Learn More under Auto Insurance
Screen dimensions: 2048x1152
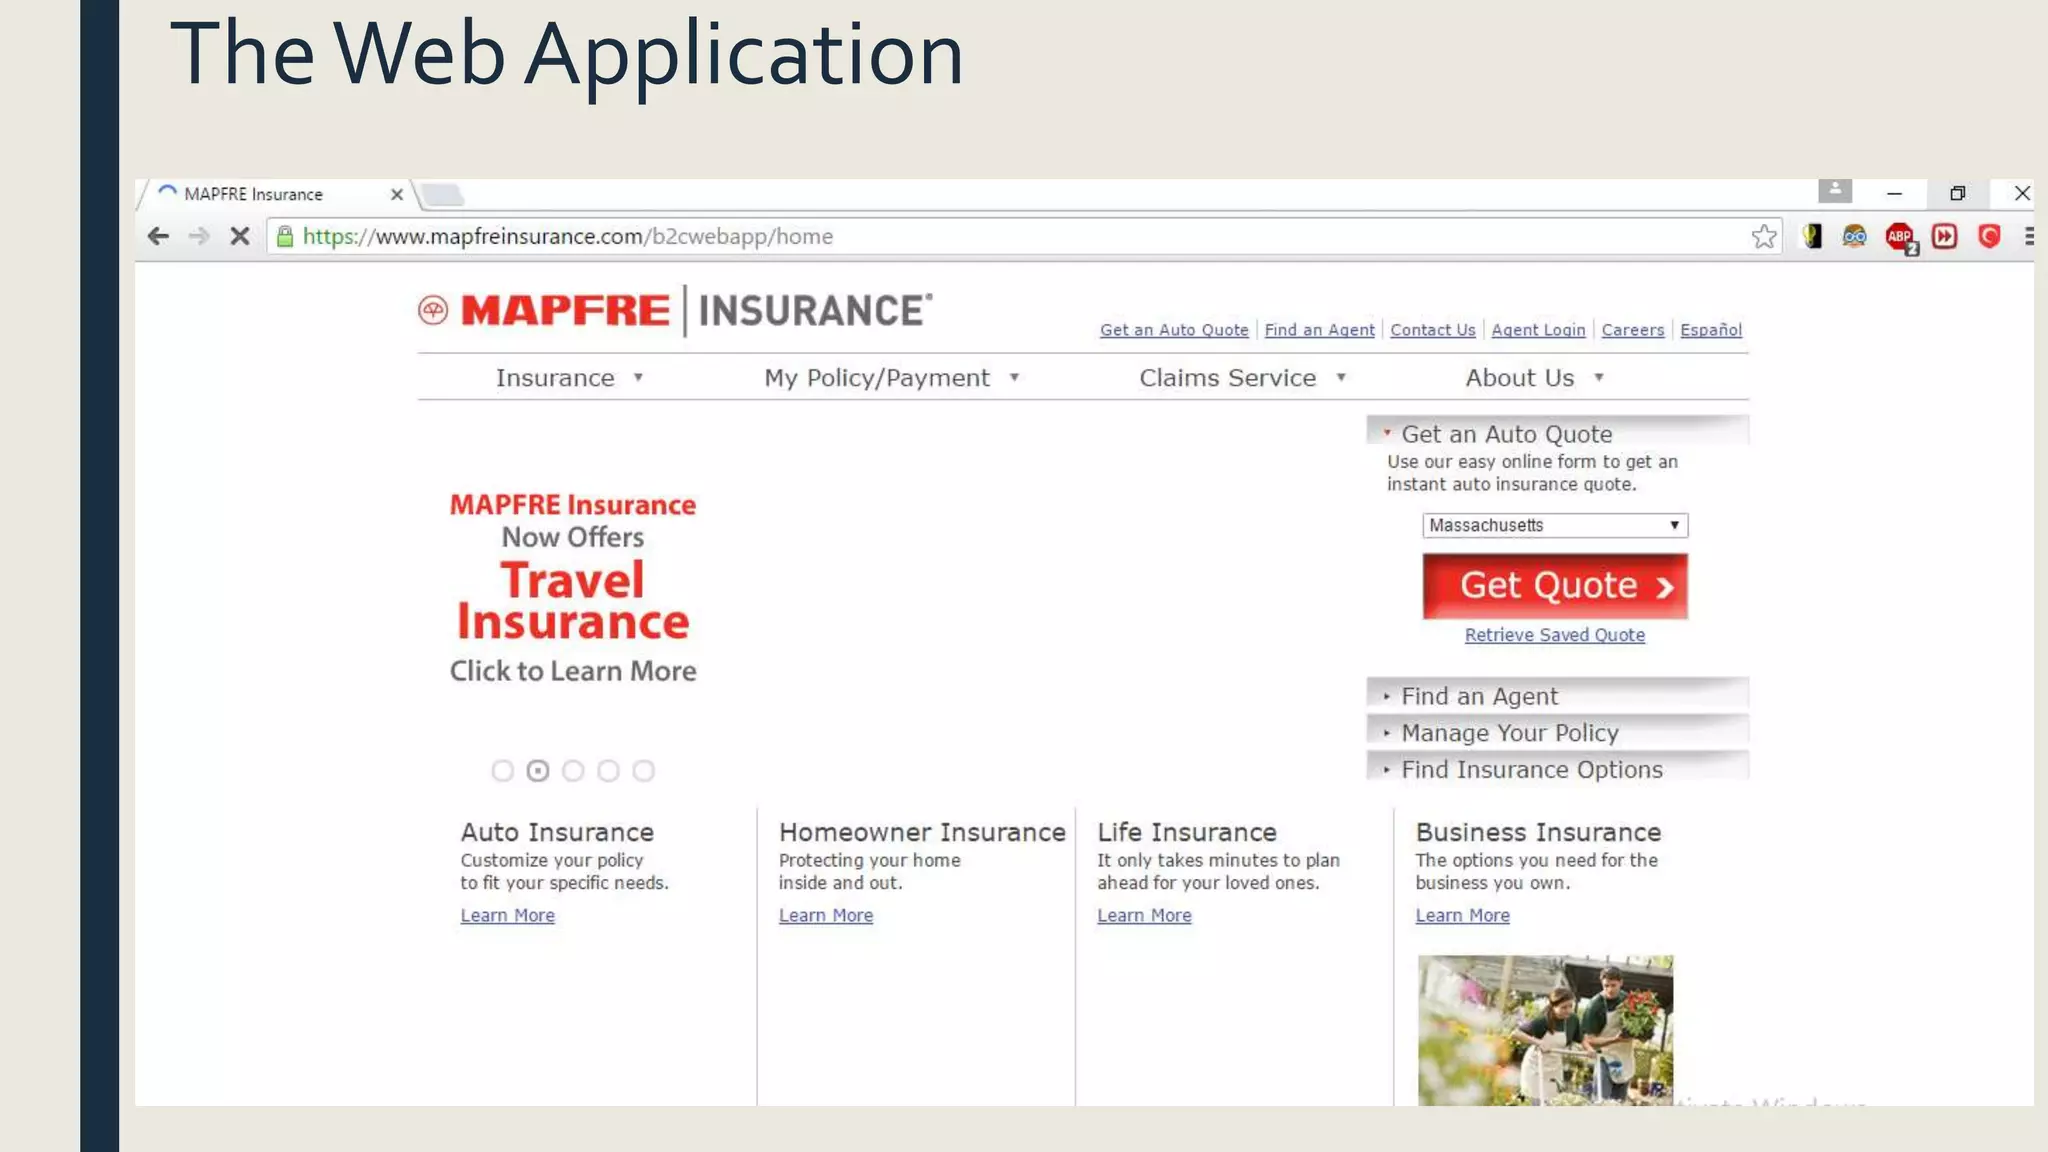[507, 915]
